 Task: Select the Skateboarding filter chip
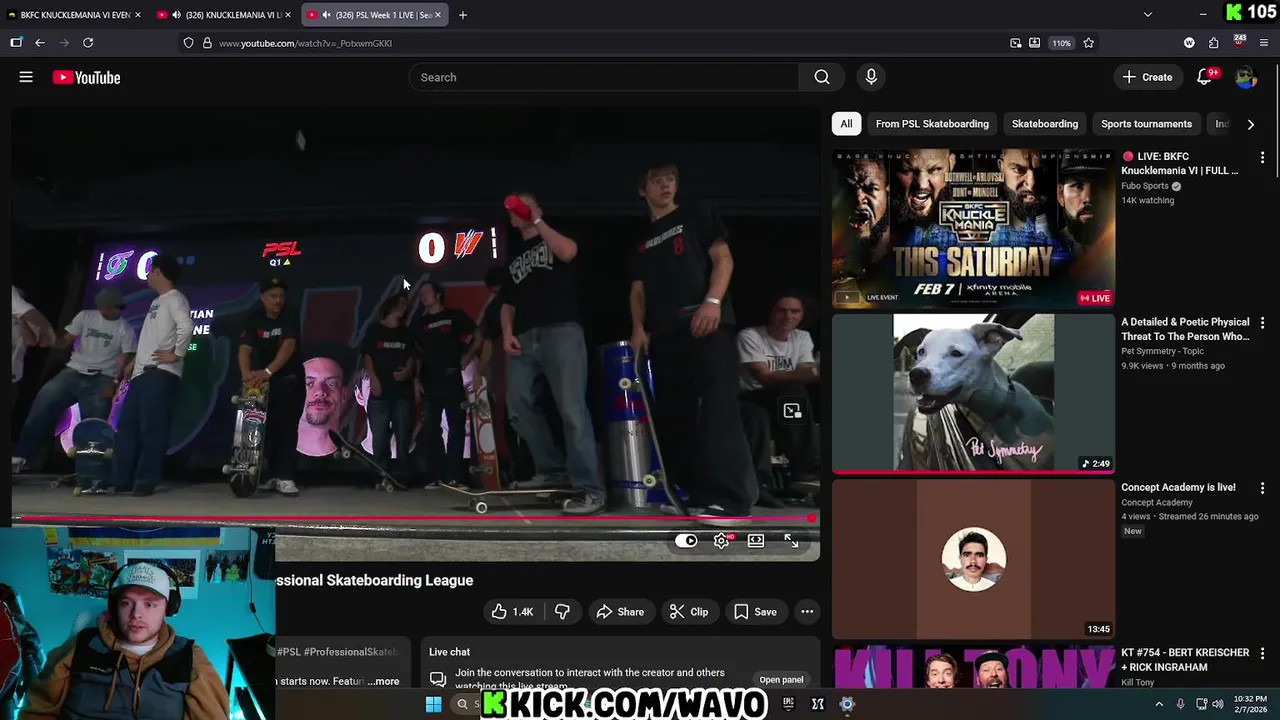click(x=1045, y=124)
